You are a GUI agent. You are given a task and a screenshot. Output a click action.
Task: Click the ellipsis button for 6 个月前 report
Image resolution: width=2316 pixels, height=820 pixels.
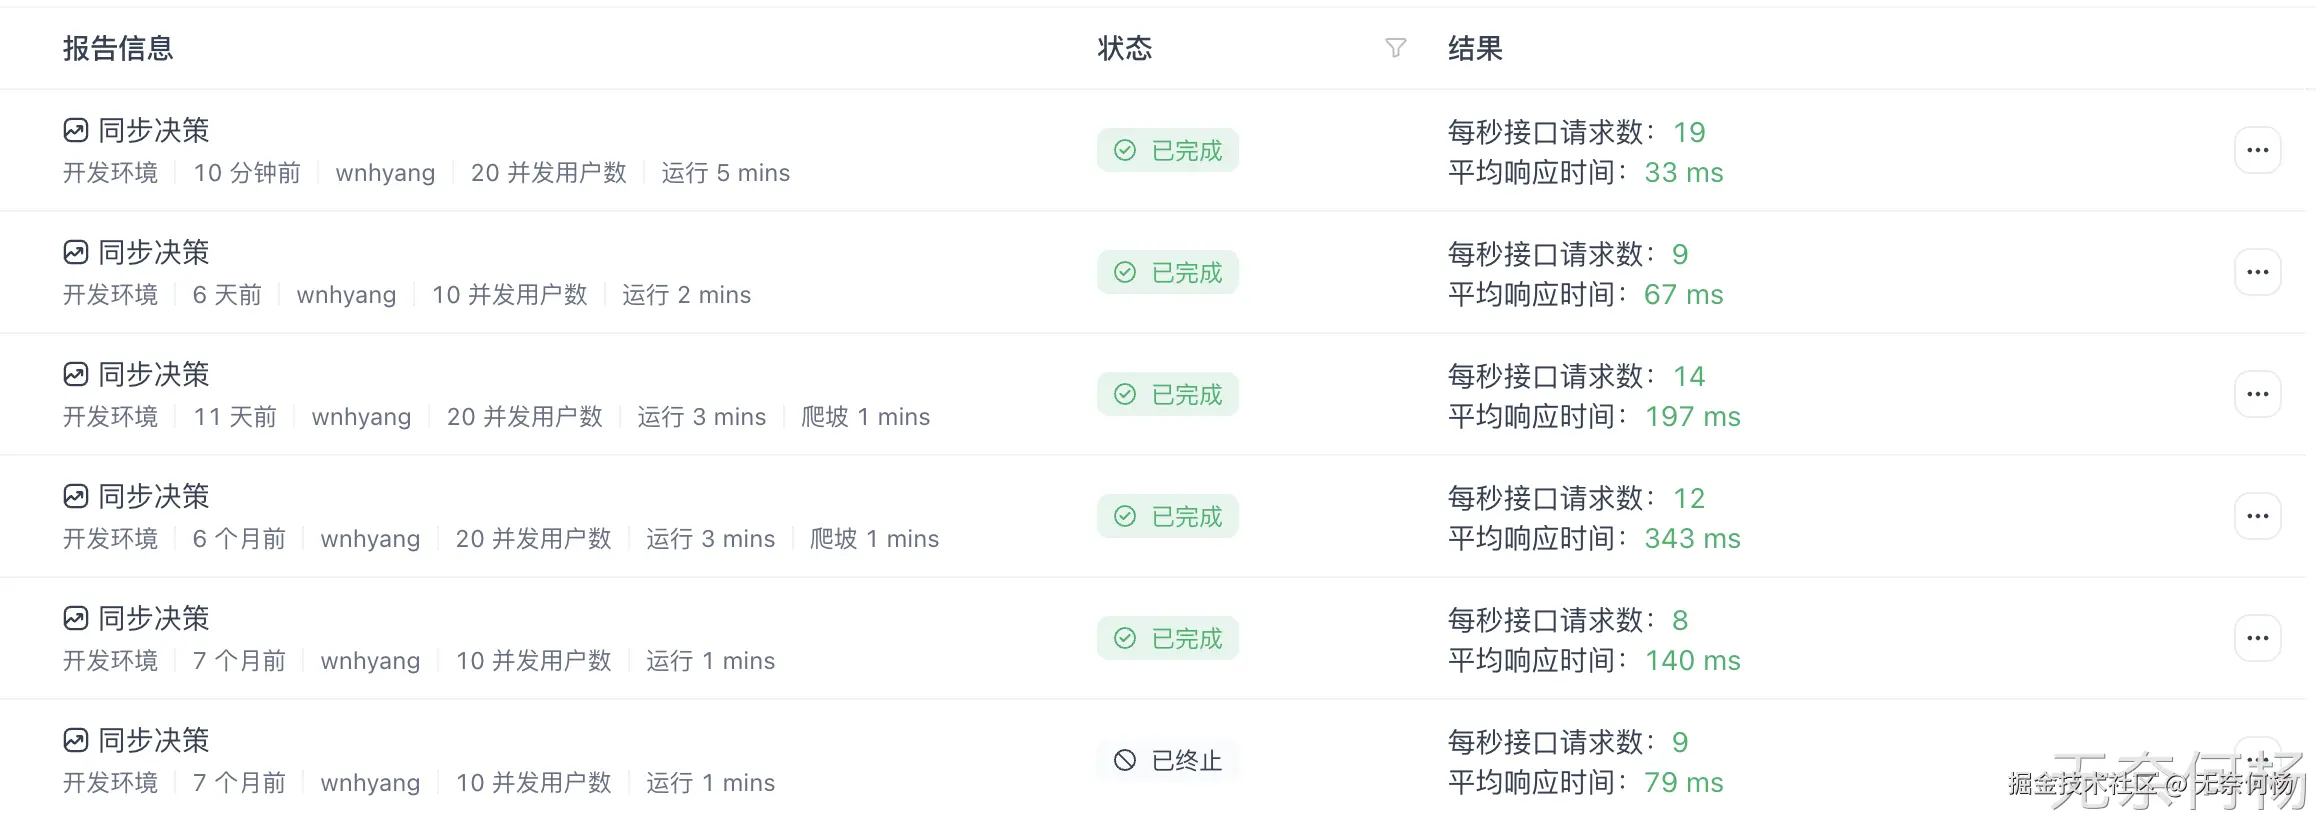click(2257, 516)
